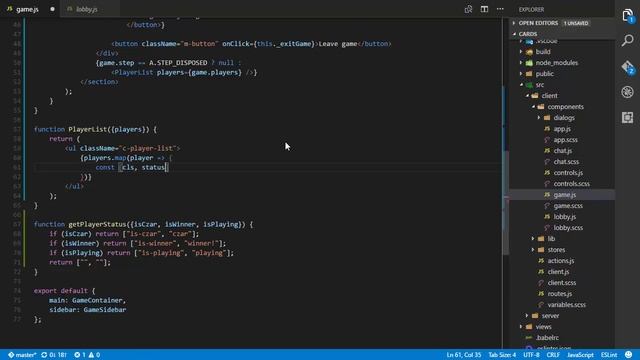Click the export default line in editor
This screenshot has height=360, width=640.
point(64,291)
